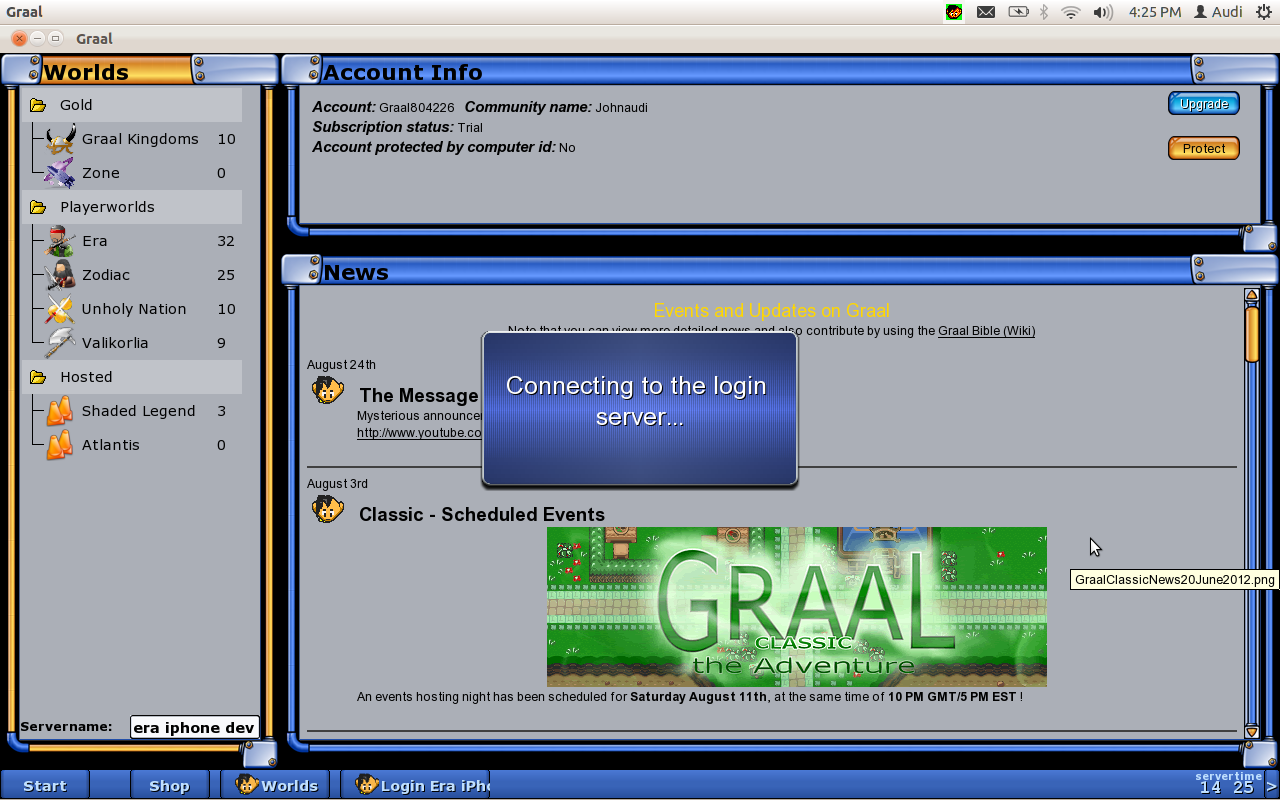Click the Zodiac world icon
The width and height of the screenshot is (1280, 800).
(60, 275)
